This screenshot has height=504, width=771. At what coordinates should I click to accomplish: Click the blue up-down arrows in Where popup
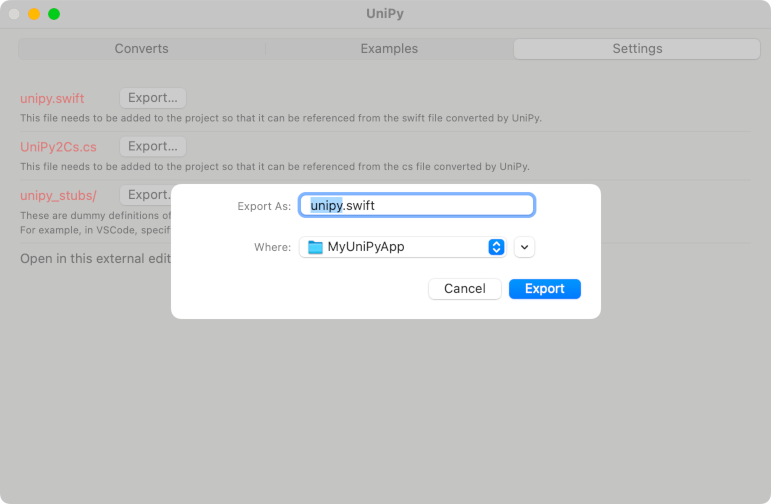click(496, 247)
